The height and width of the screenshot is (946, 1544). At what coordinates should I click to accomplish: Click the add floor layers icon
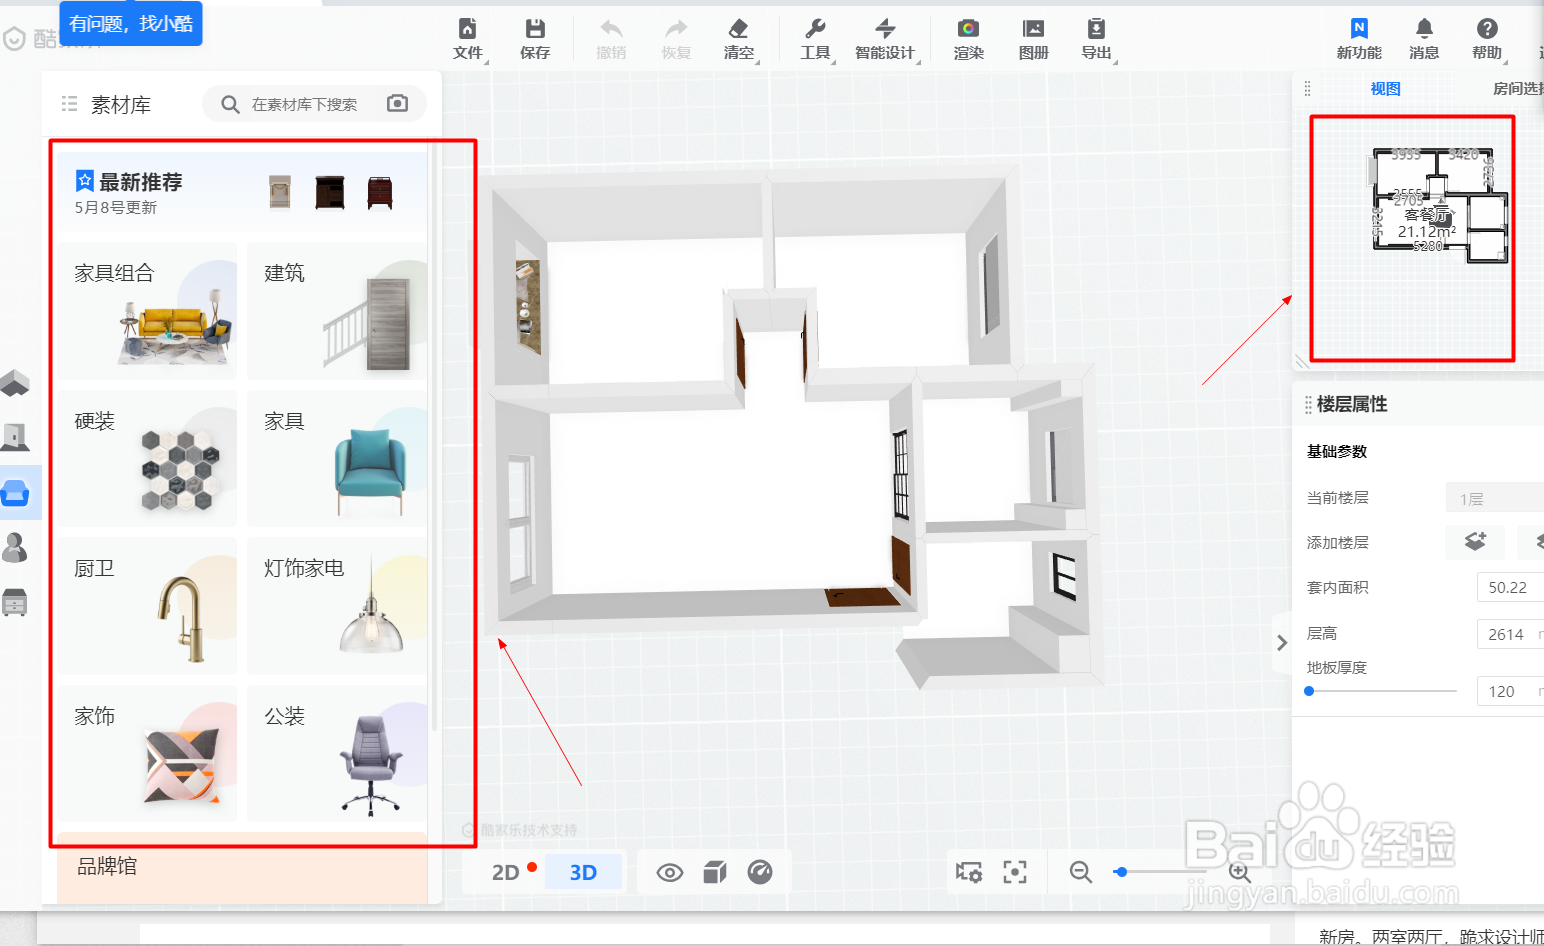coord(1476,541)
